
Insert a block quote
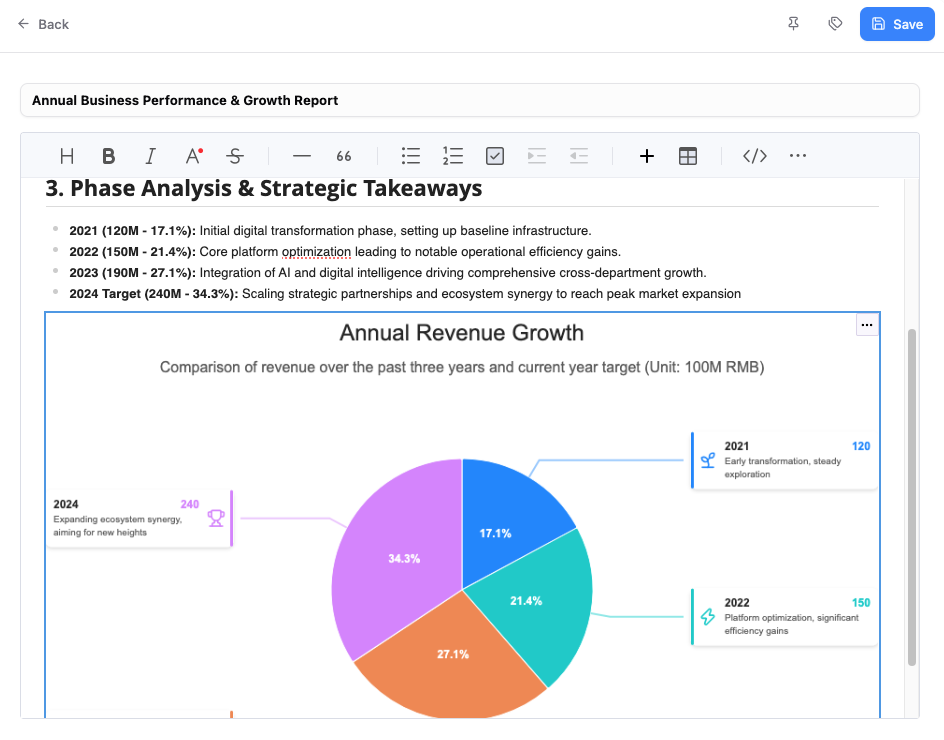coord(344,156)
